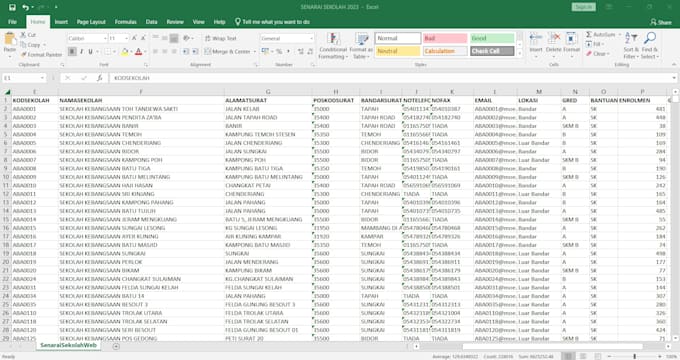Open Sort & Filter

pyautogui.click(x=631, y=46)
